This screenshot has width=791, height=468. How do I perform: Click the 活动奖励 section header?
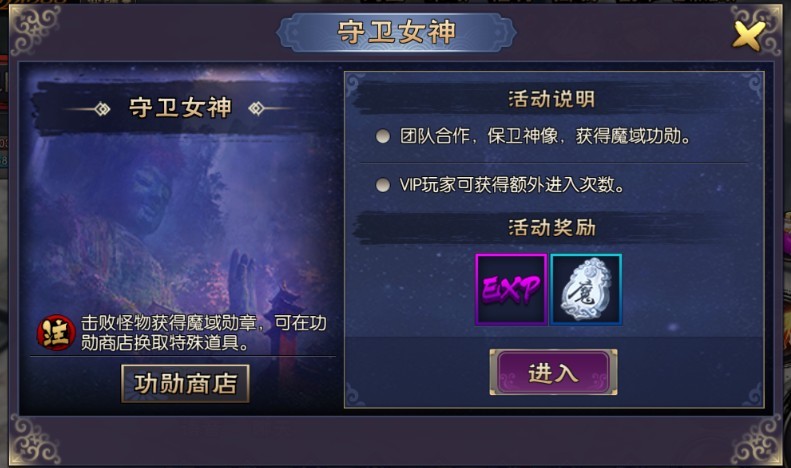[552, 228]
